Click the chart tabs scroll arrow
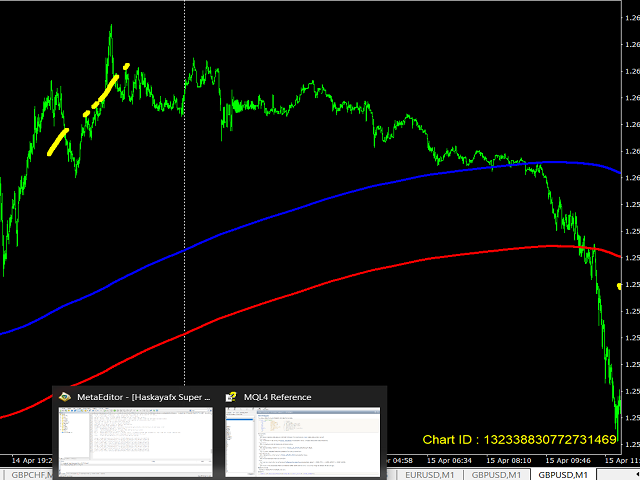The image size is (640, 480). (637, 475)
